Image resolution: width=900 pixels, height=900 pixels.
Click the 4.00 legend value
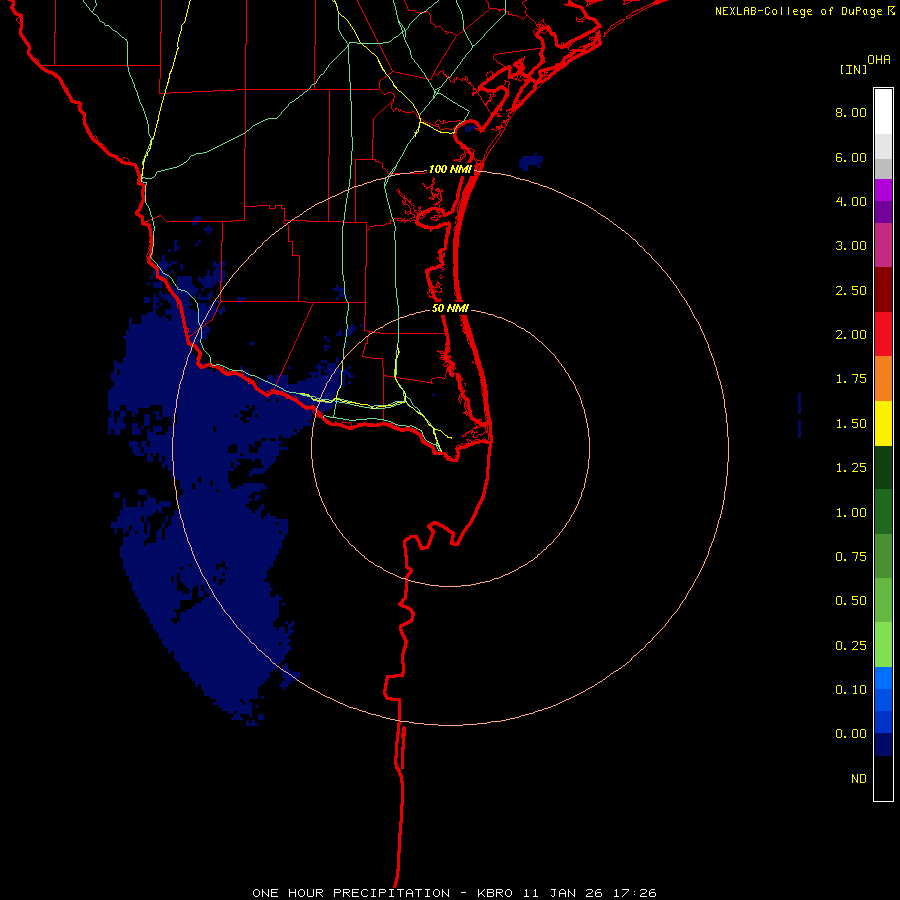click(851, 201)
